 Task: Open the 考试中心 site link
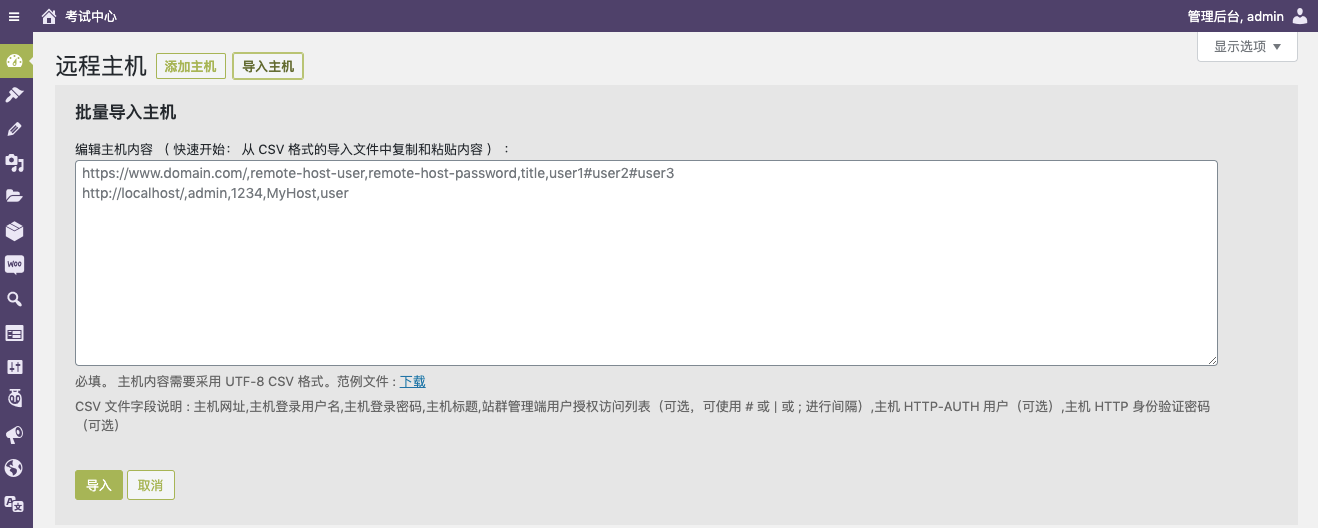click(91, 16)
